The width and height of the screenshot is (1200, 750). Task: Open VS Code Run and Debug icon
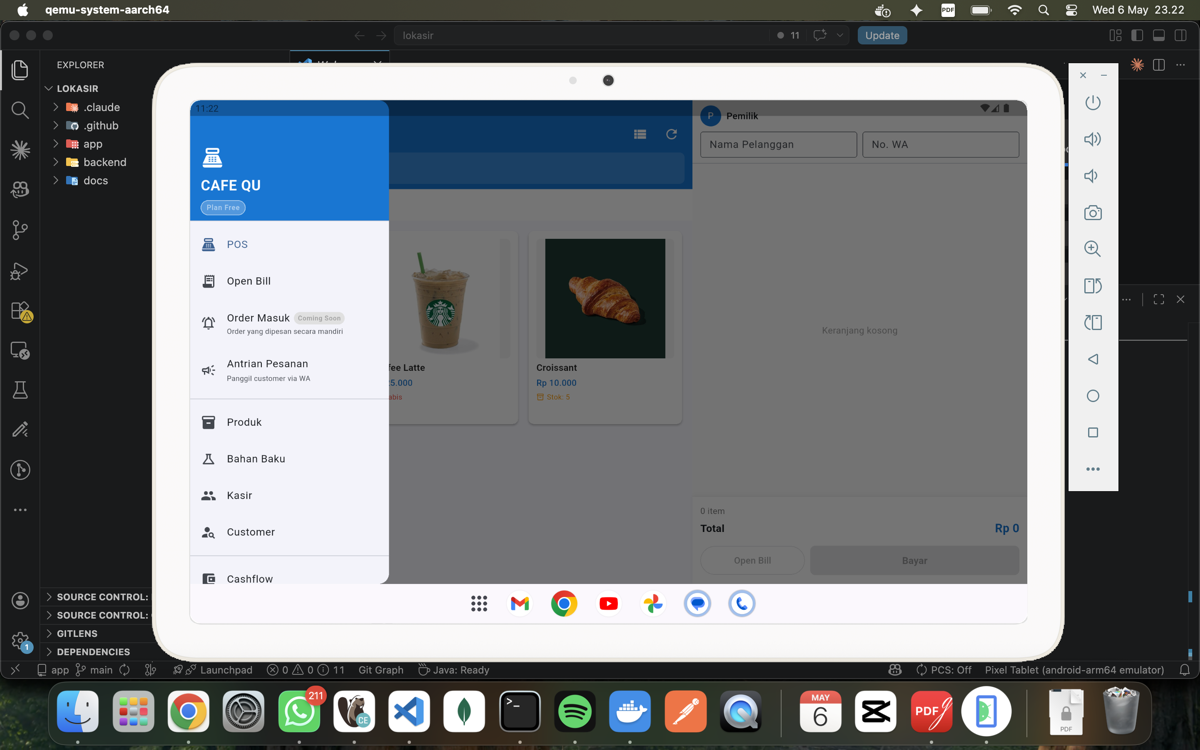tap(20, 271)
